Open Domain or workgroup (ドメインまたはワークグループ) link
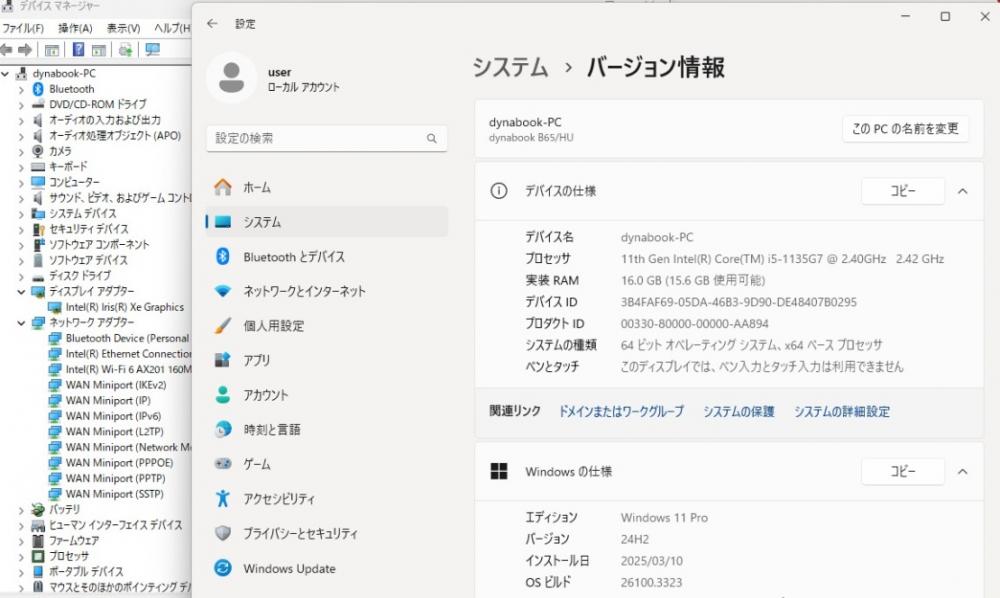 coord(621,411)
